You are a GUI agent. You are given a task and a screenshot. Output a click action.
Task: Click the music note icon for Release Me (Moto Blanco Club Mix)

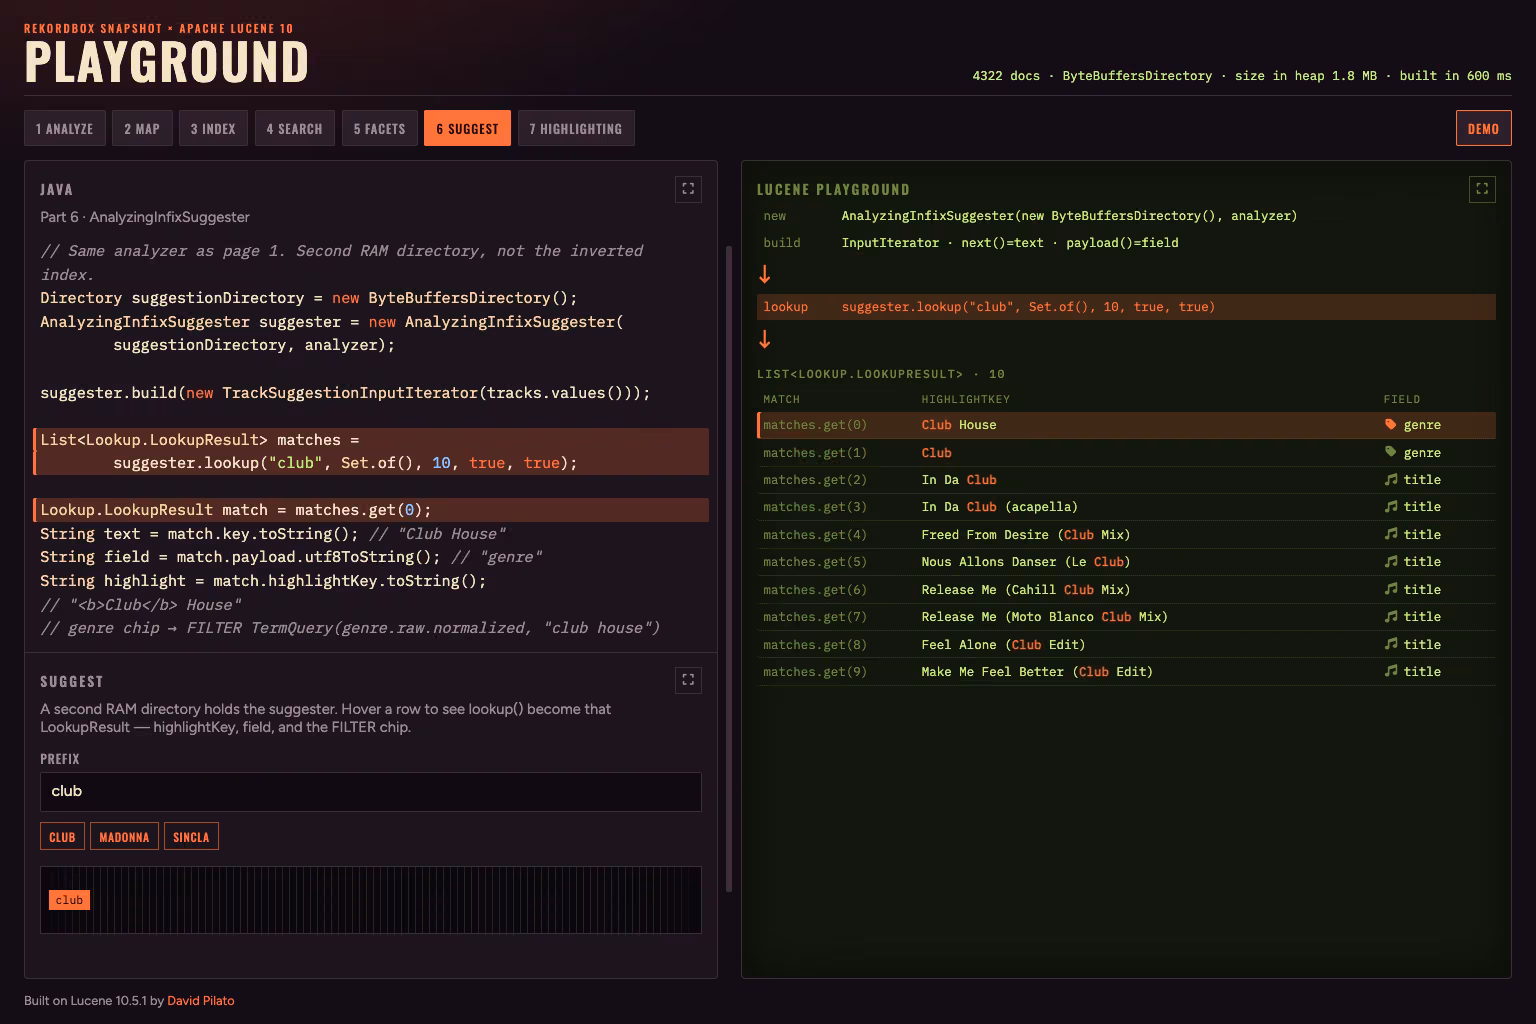click(x=1390, y=616)
